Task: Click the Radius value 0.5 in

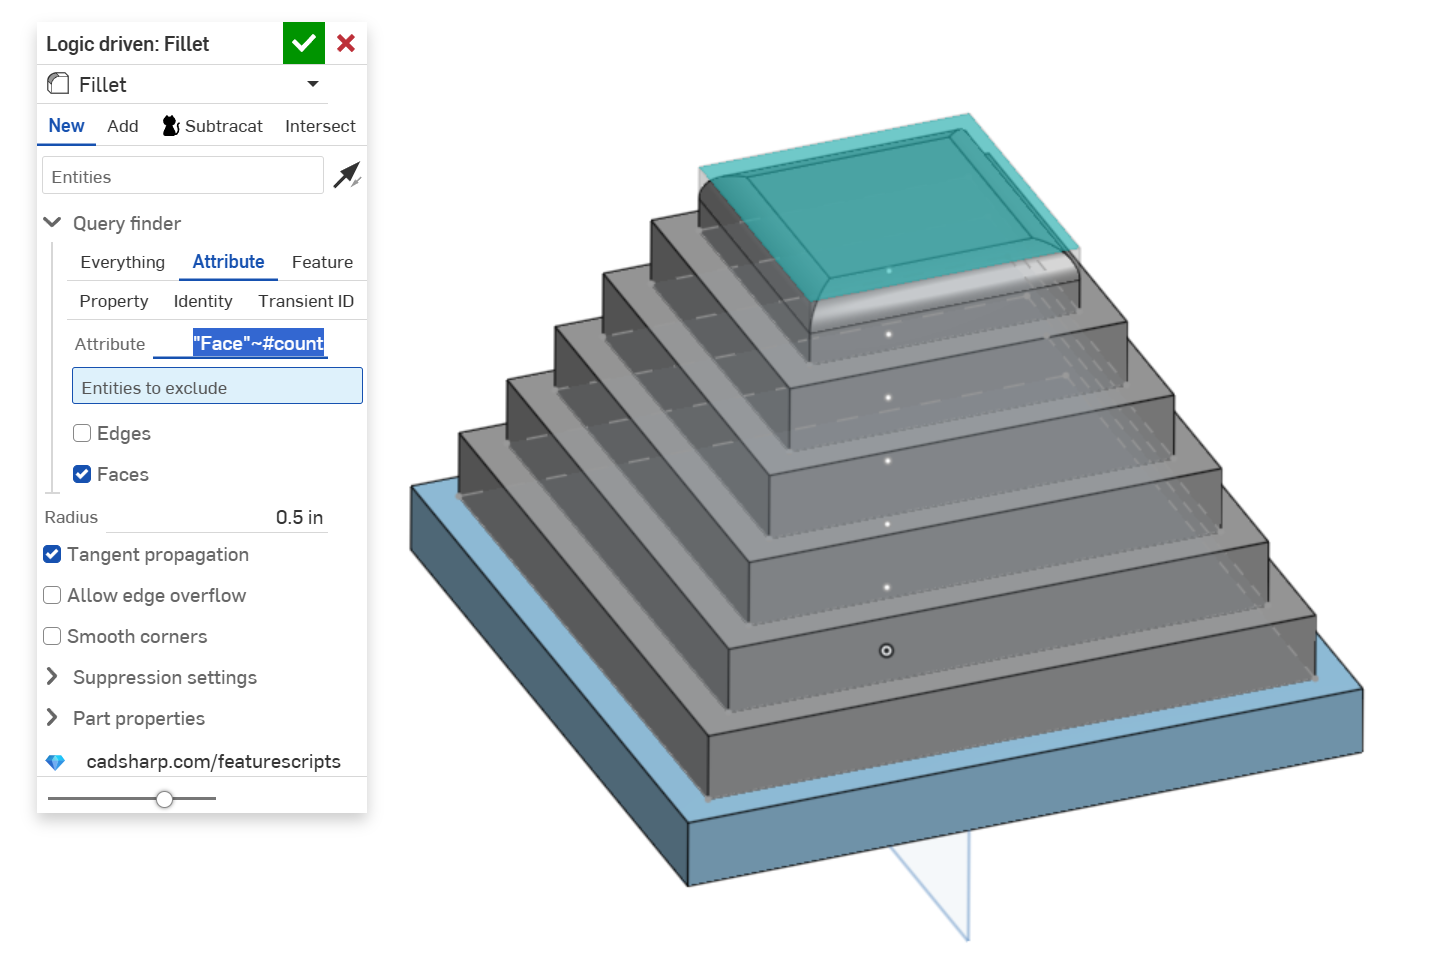Action: pyautogui.click(x=299, y=517)
